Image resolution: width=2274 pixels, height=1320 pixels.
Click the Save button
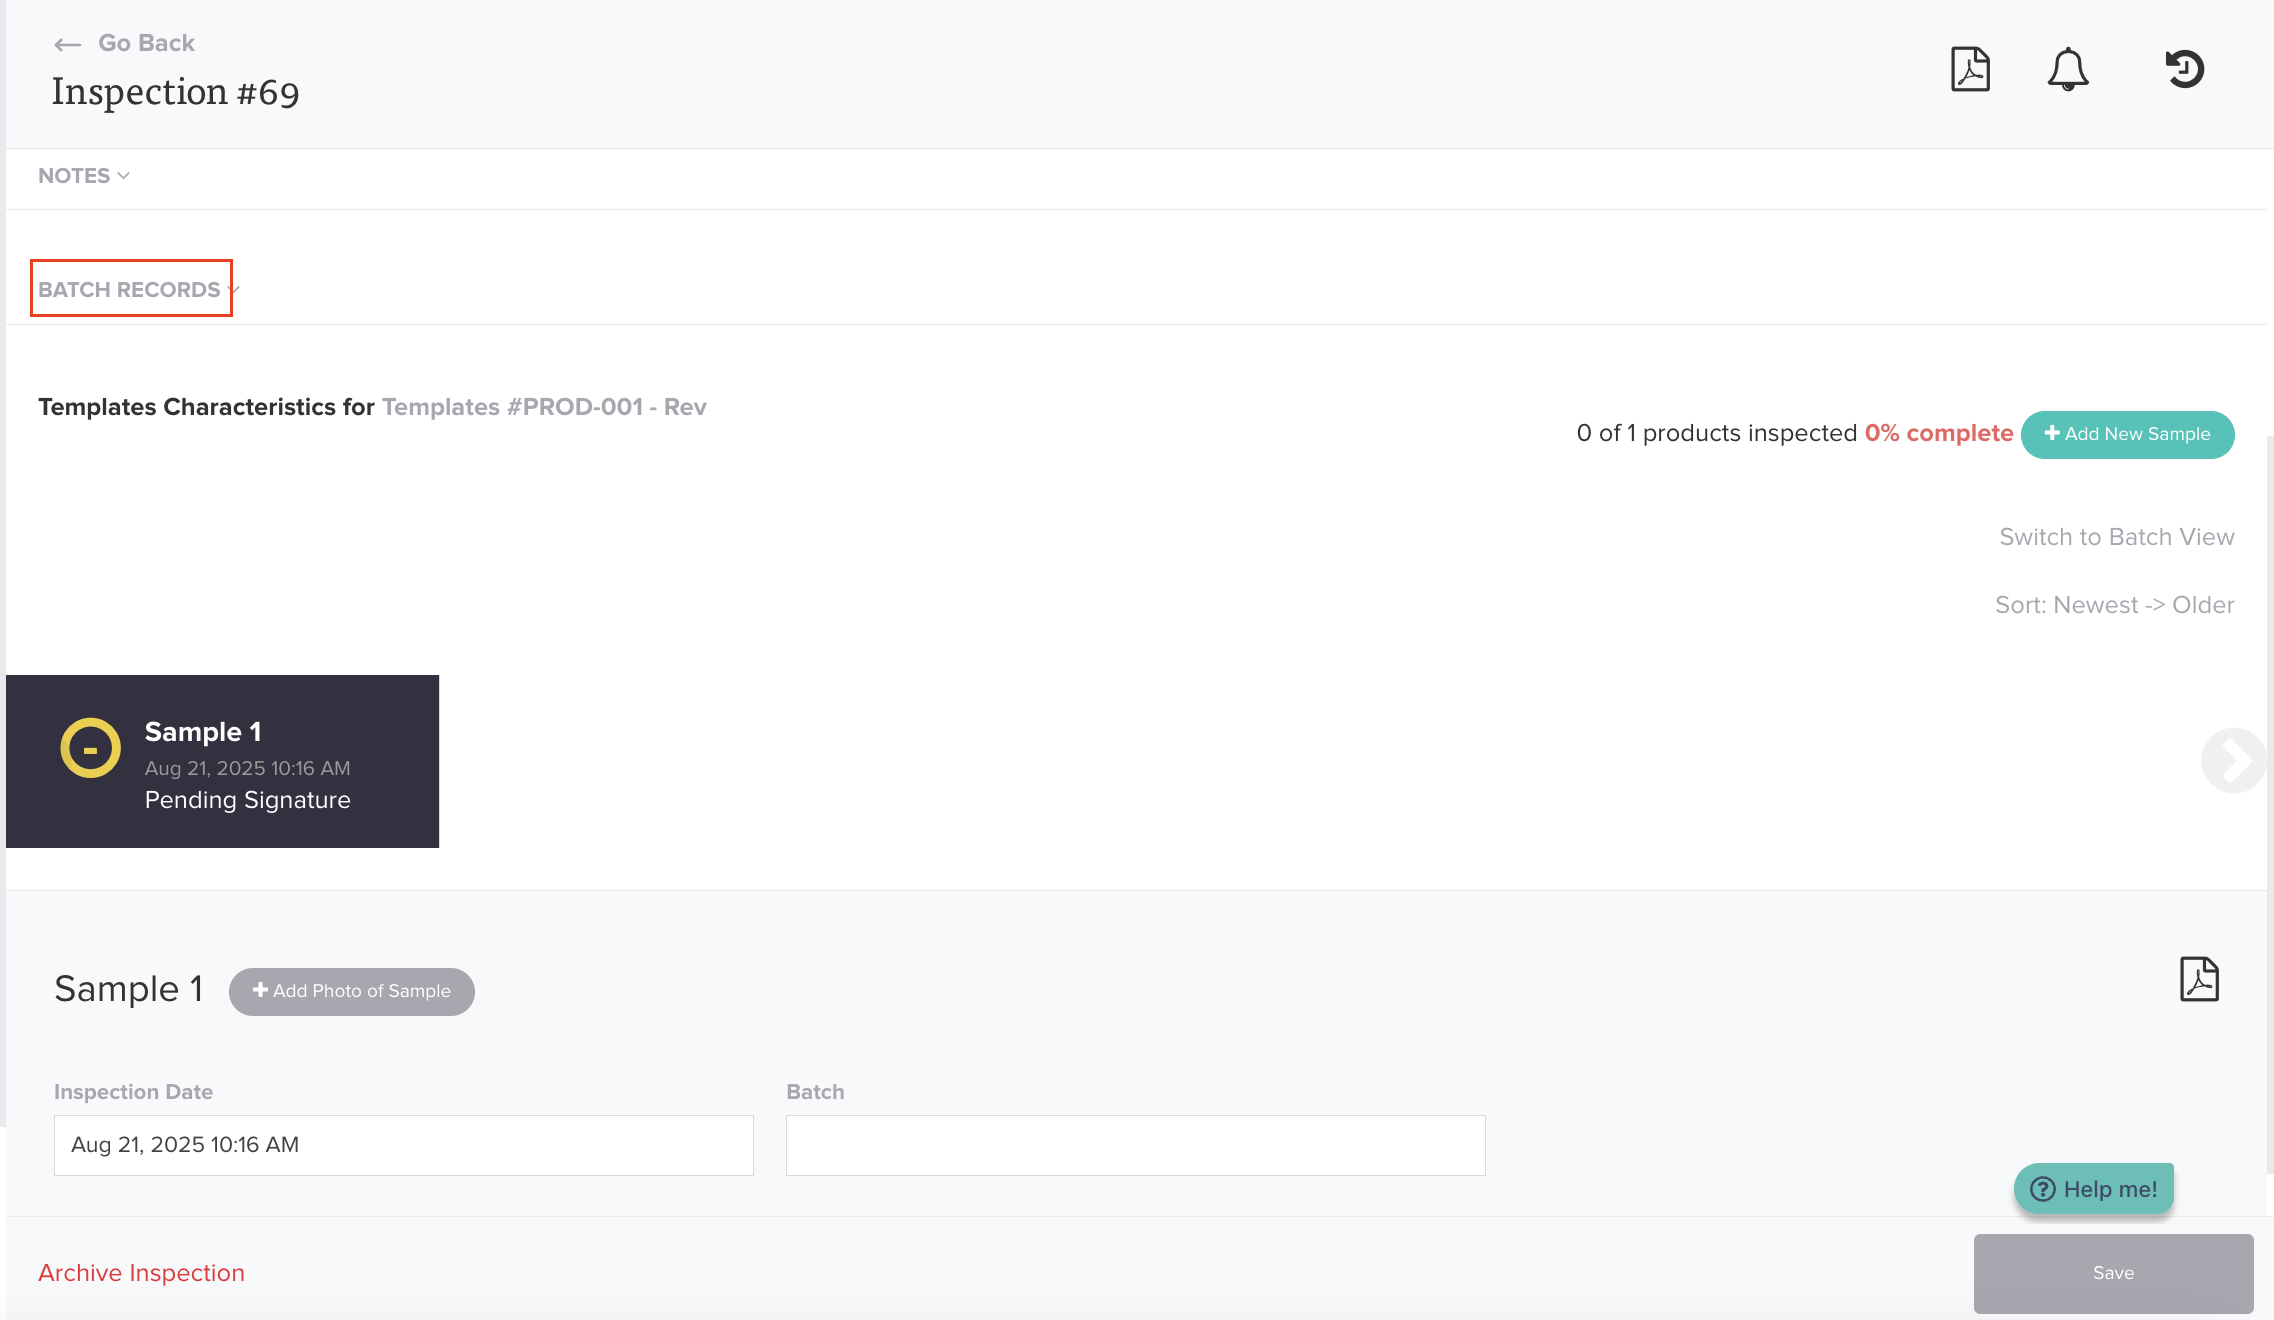2112,1273
